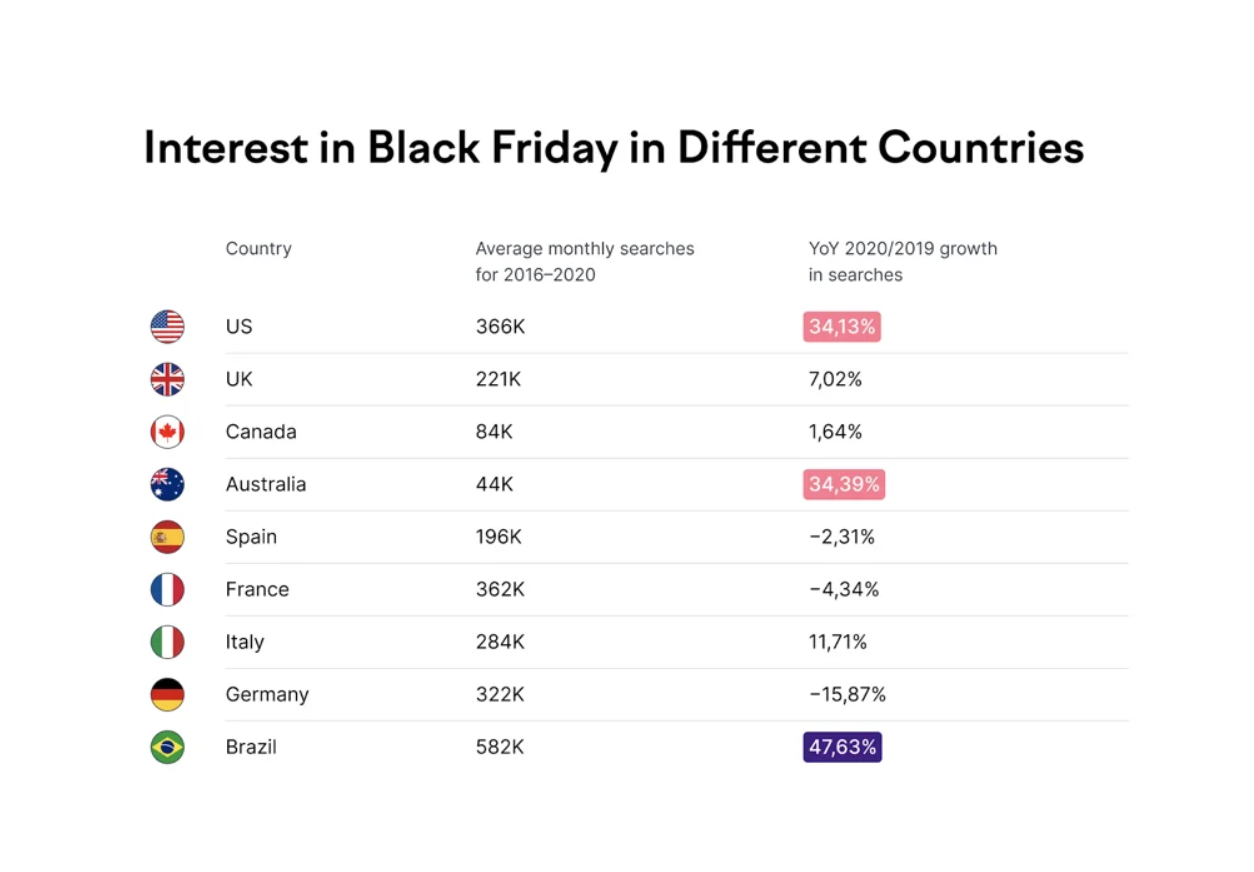Viewport: 1254px width, 872px height.
Task: Click the France tricolor flag icon
Action: click(167, 590)
